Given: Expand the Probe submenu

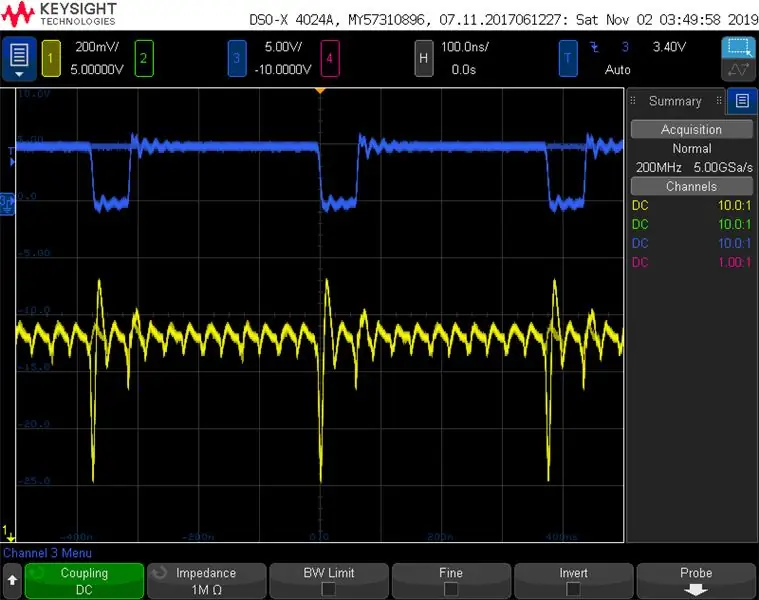Looking at the screenshot, I should [696, 581].
